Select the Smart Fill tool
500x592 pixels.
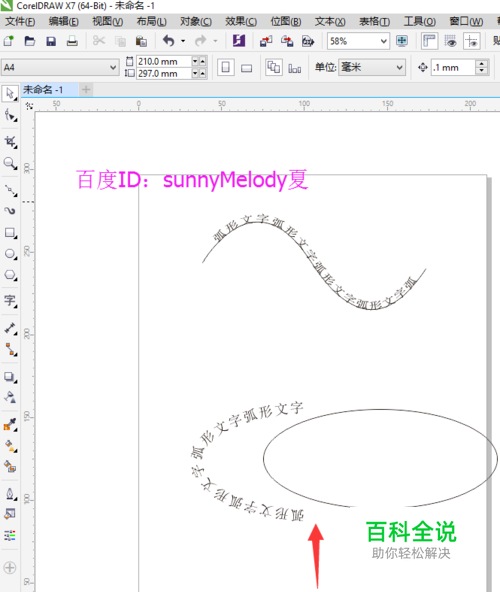tap(10, 467)
